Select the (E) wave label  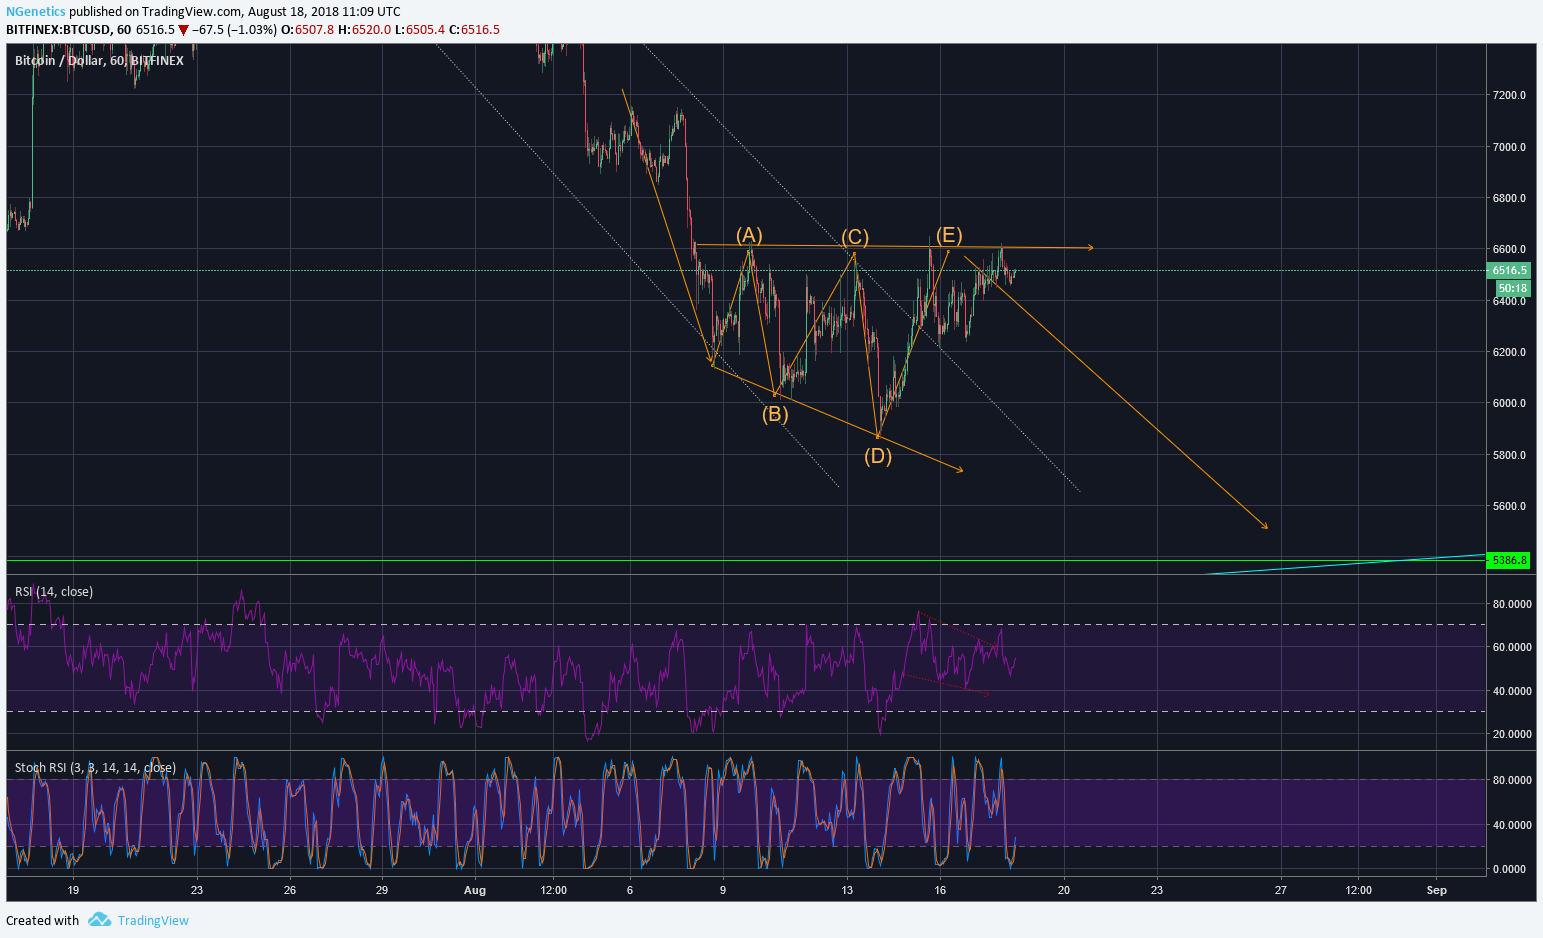pyautogui.click(x=949, y=235)
